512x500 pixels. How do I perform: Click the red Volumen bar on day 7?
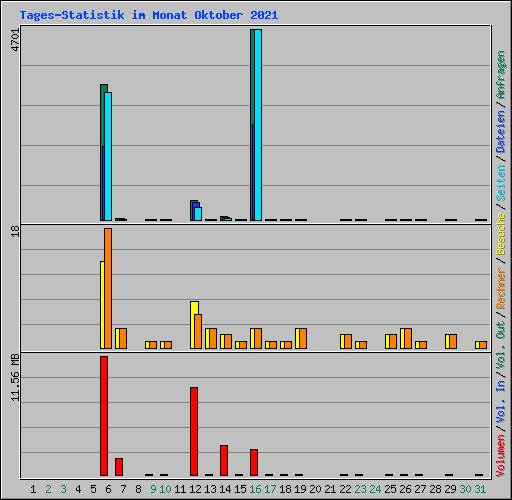[x=119, y=467]
